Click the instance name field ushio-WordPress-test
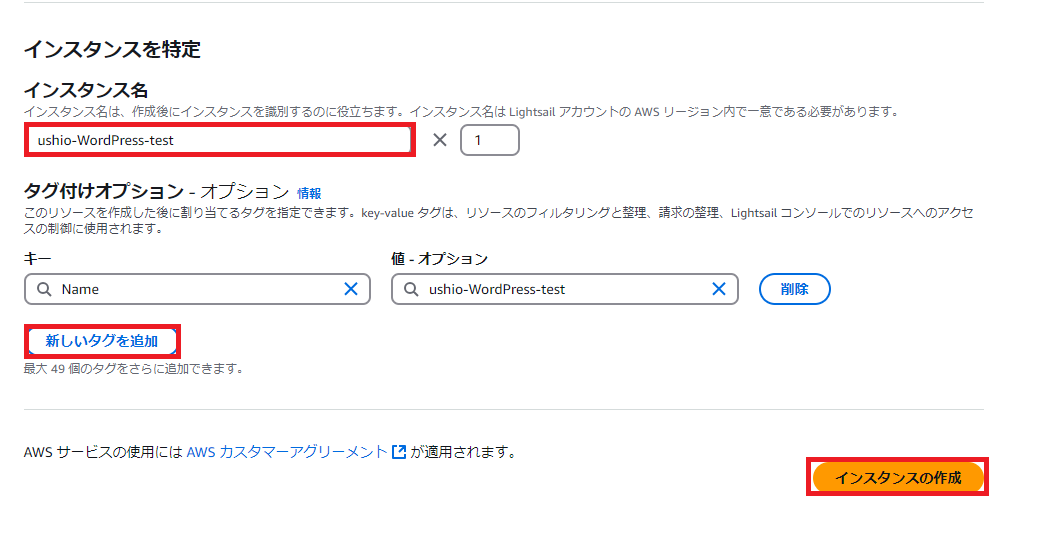Viewport: 1037px width, 533px height. click(x=220, y=140)
